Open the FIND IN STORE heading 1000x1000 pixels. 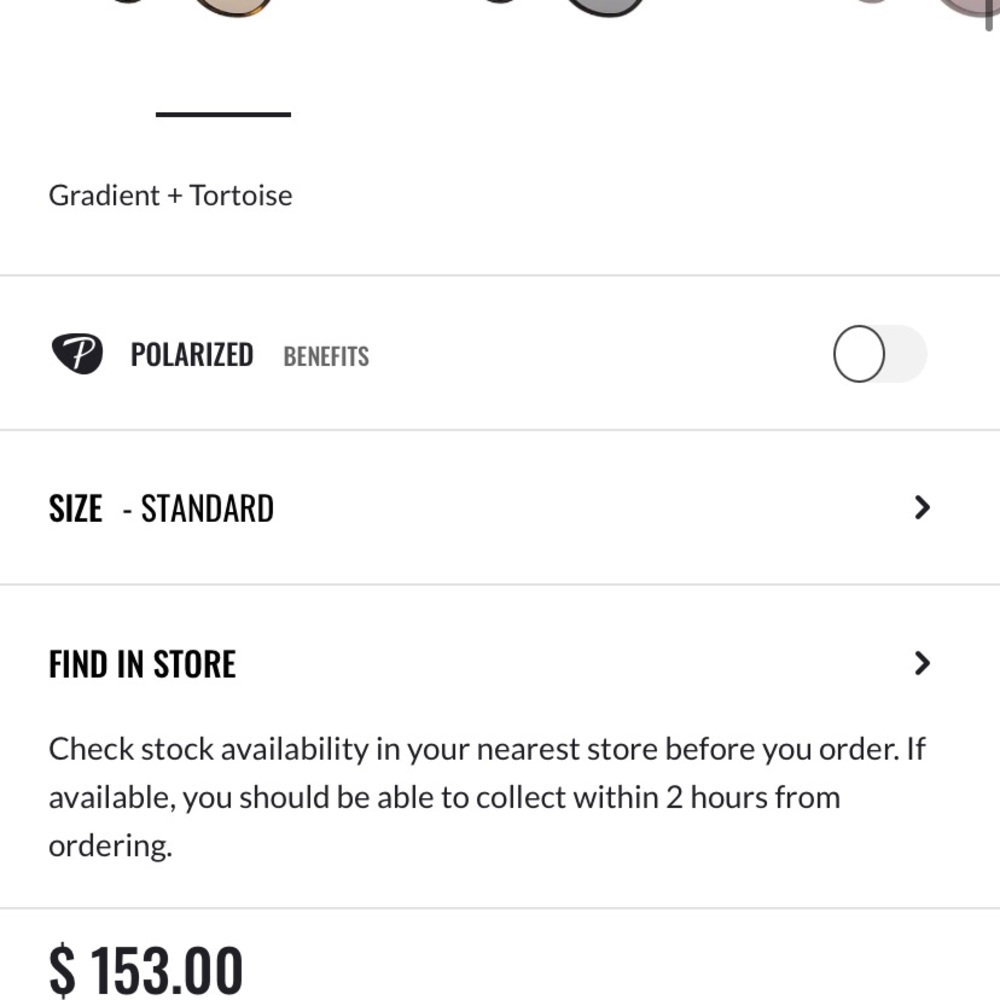(x=142, y=664)
